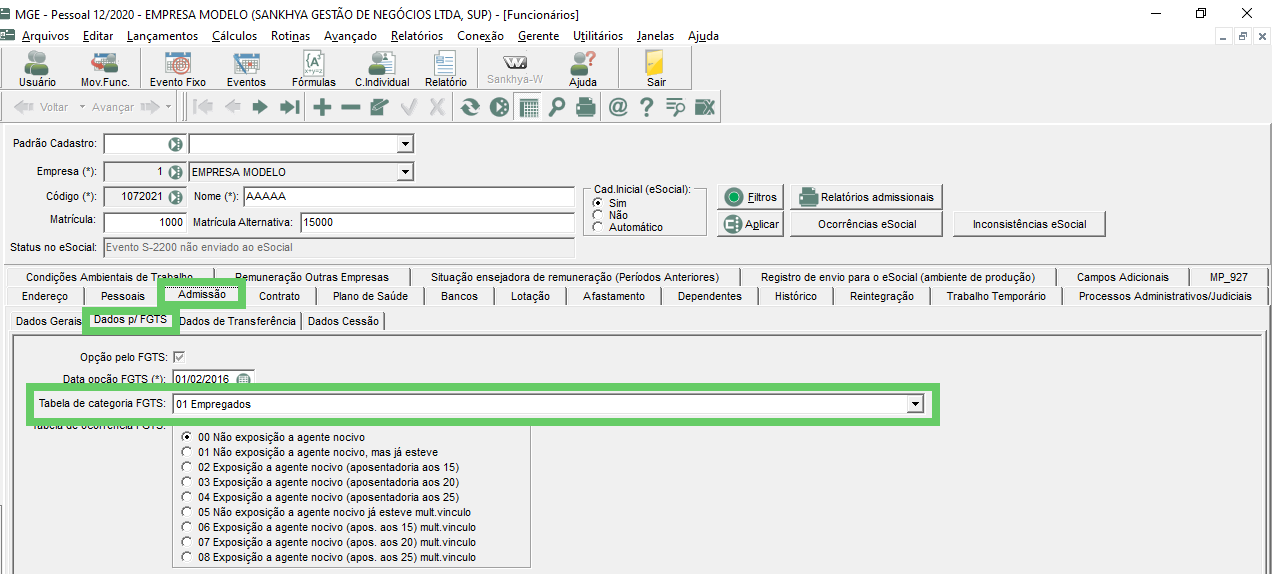Go to the next record arrow
The image size is (1280, 574).
pos(260,107)
